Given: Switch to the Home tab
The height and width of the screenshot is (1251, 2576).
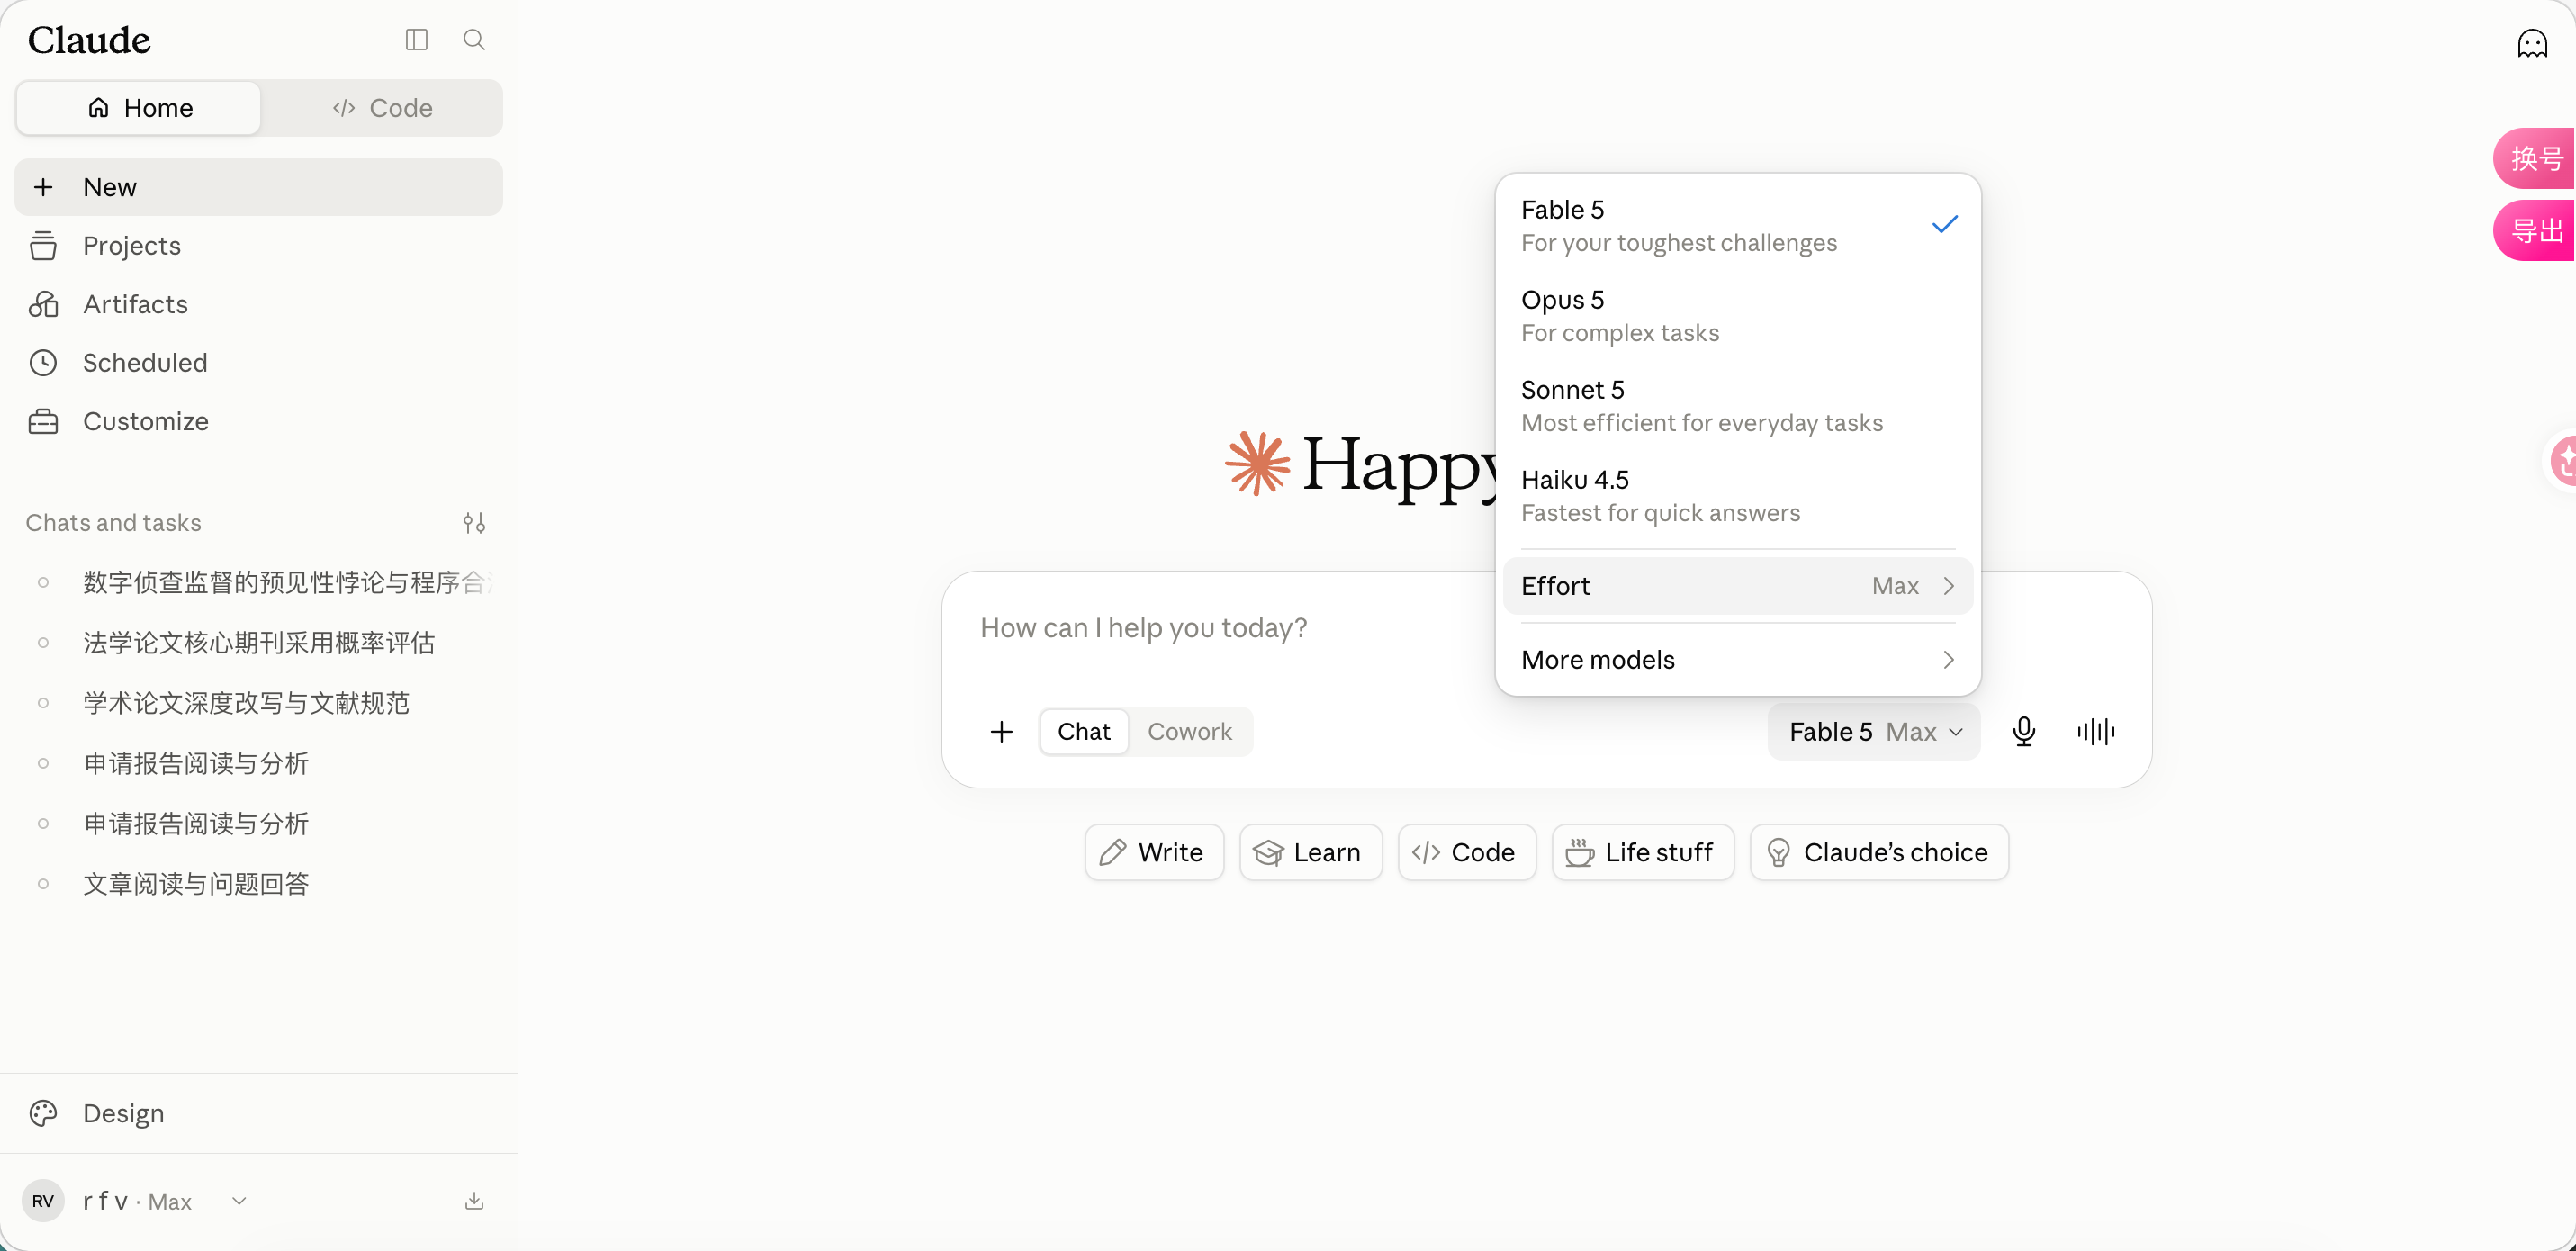Looking at the screenshot, I should click(x=139, y=108).
